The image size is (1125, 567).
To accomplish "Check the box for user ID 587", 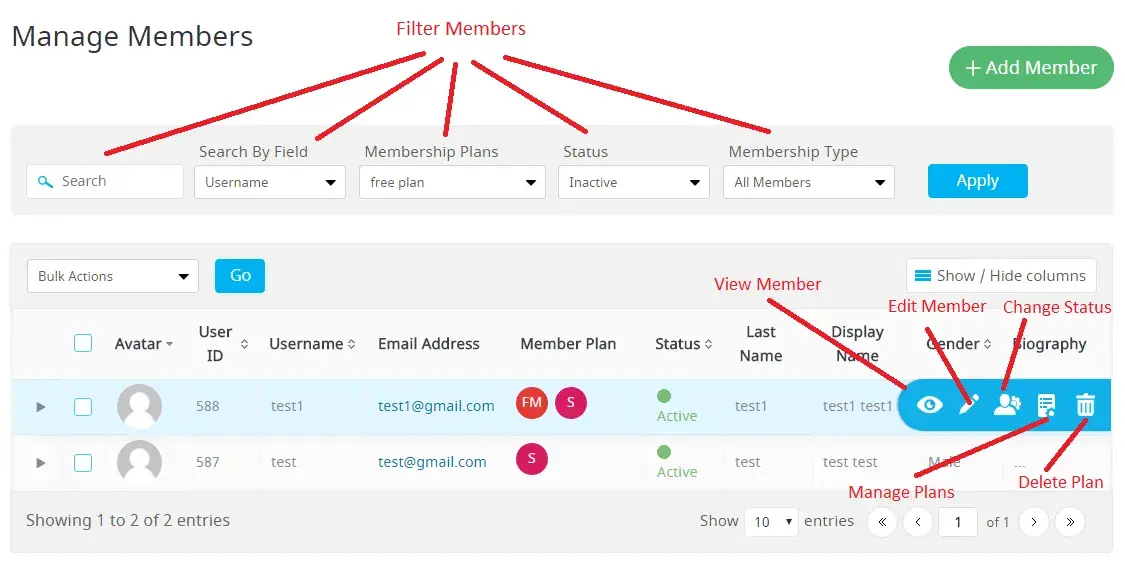I will pos(83,462).
